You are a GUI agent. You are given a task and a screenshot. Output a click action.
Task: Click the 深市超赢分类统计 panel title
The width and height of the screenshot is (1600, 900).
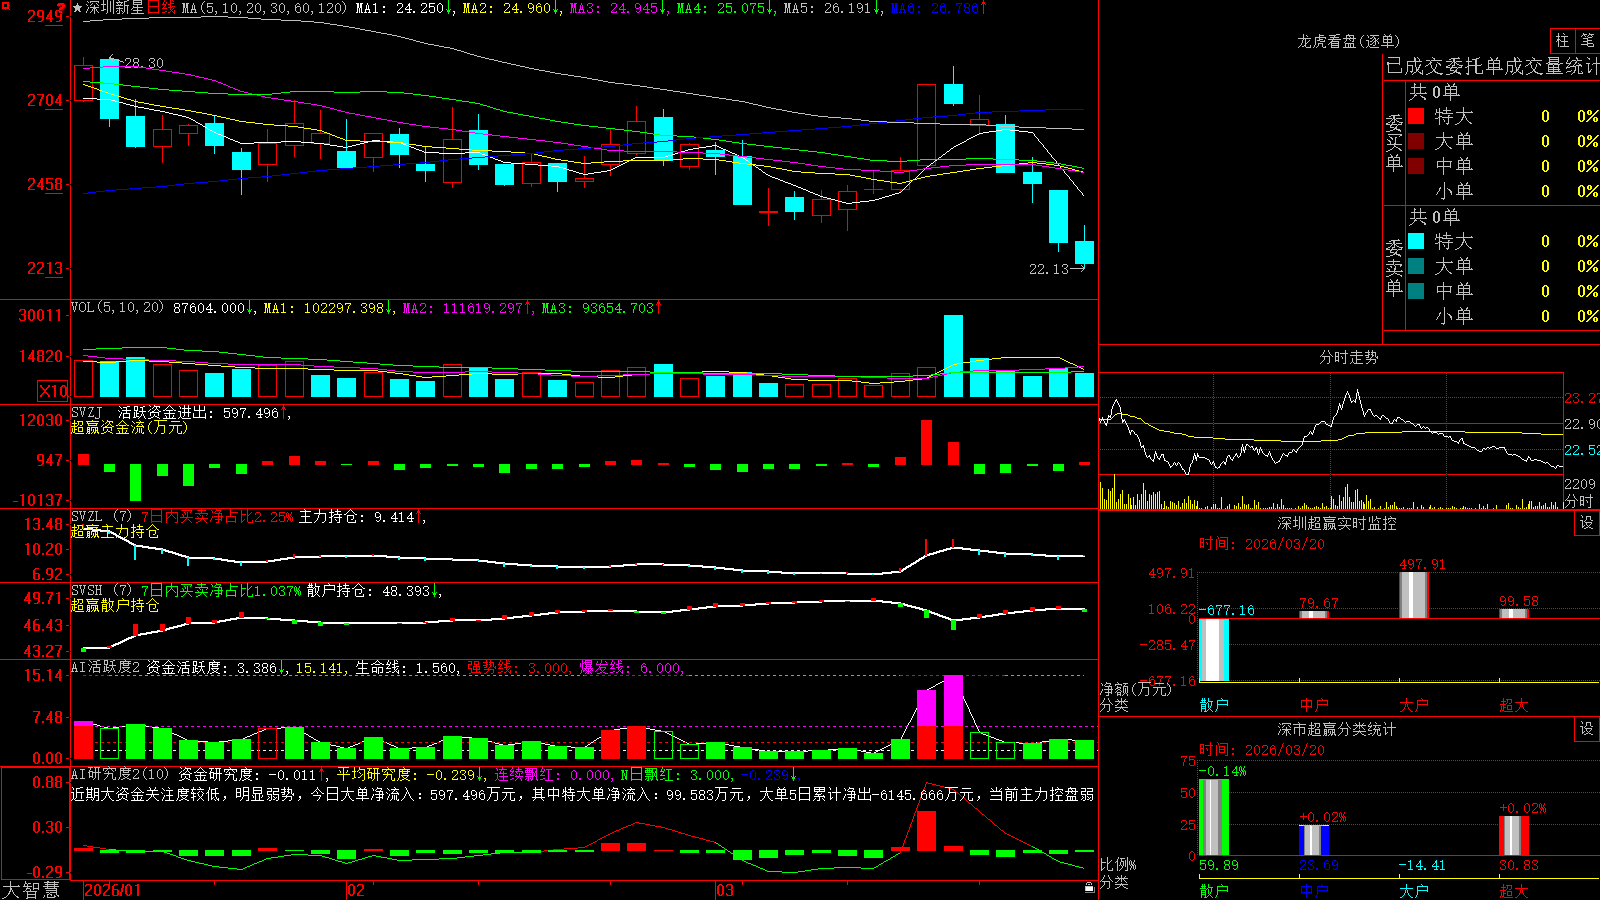point(1337,729)
